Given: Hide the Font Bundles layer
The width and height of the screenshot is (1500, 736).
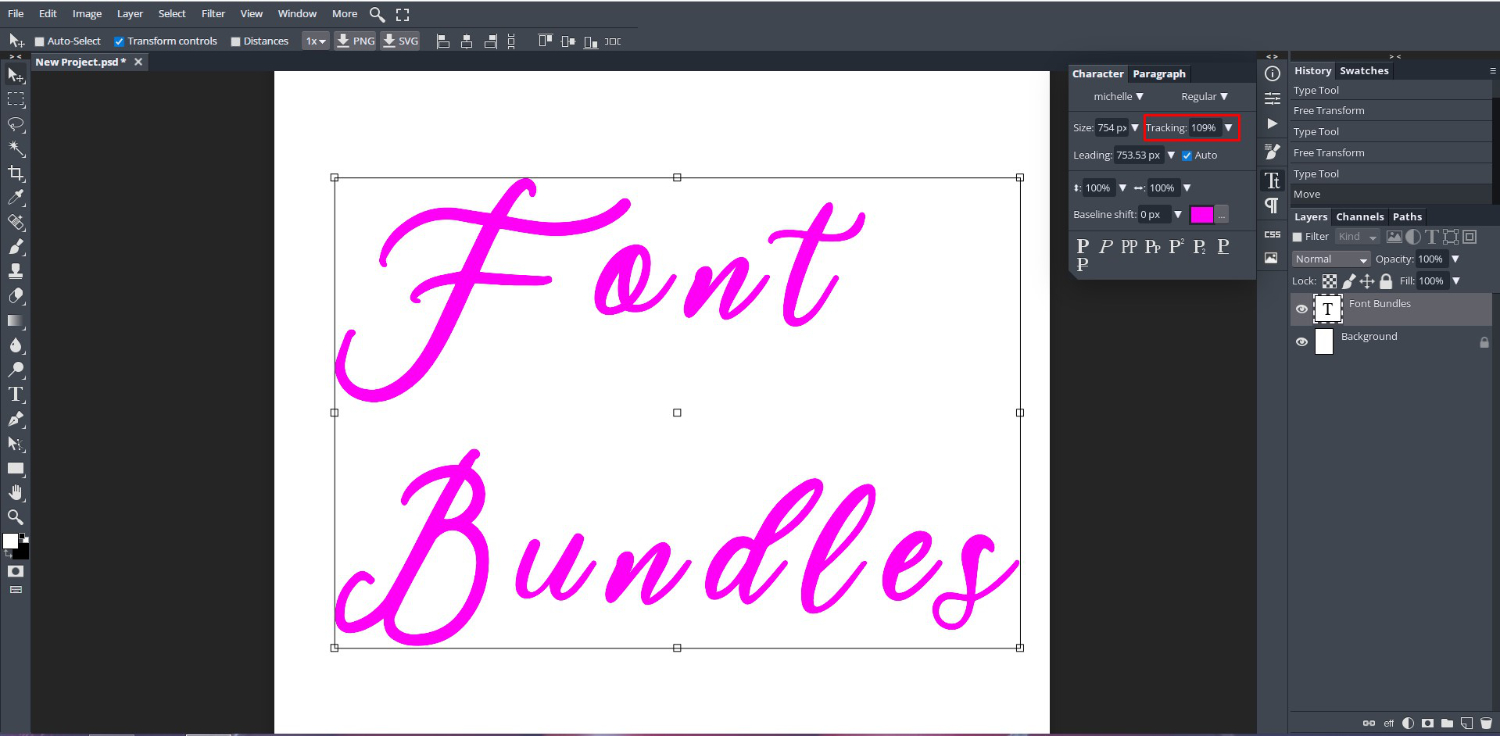Looking at the screenshot, I should click(1301, 309).
